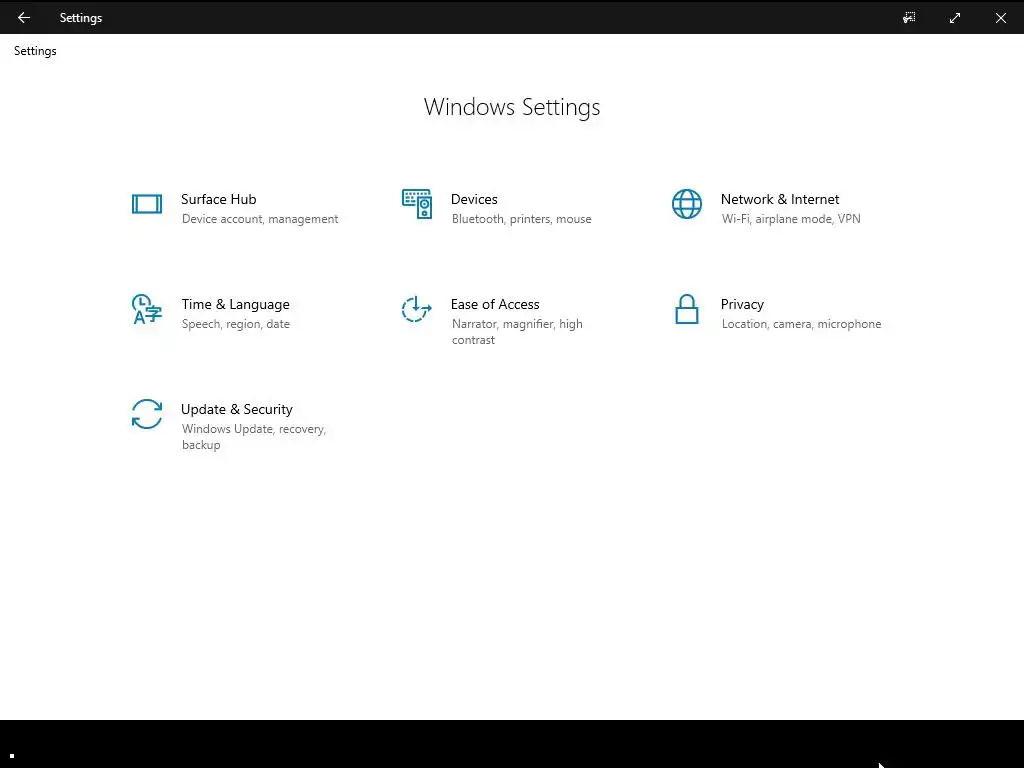Open the Surface Hub display icon
This screenshot has height=768, width=1024.
[x=147, y=204]
